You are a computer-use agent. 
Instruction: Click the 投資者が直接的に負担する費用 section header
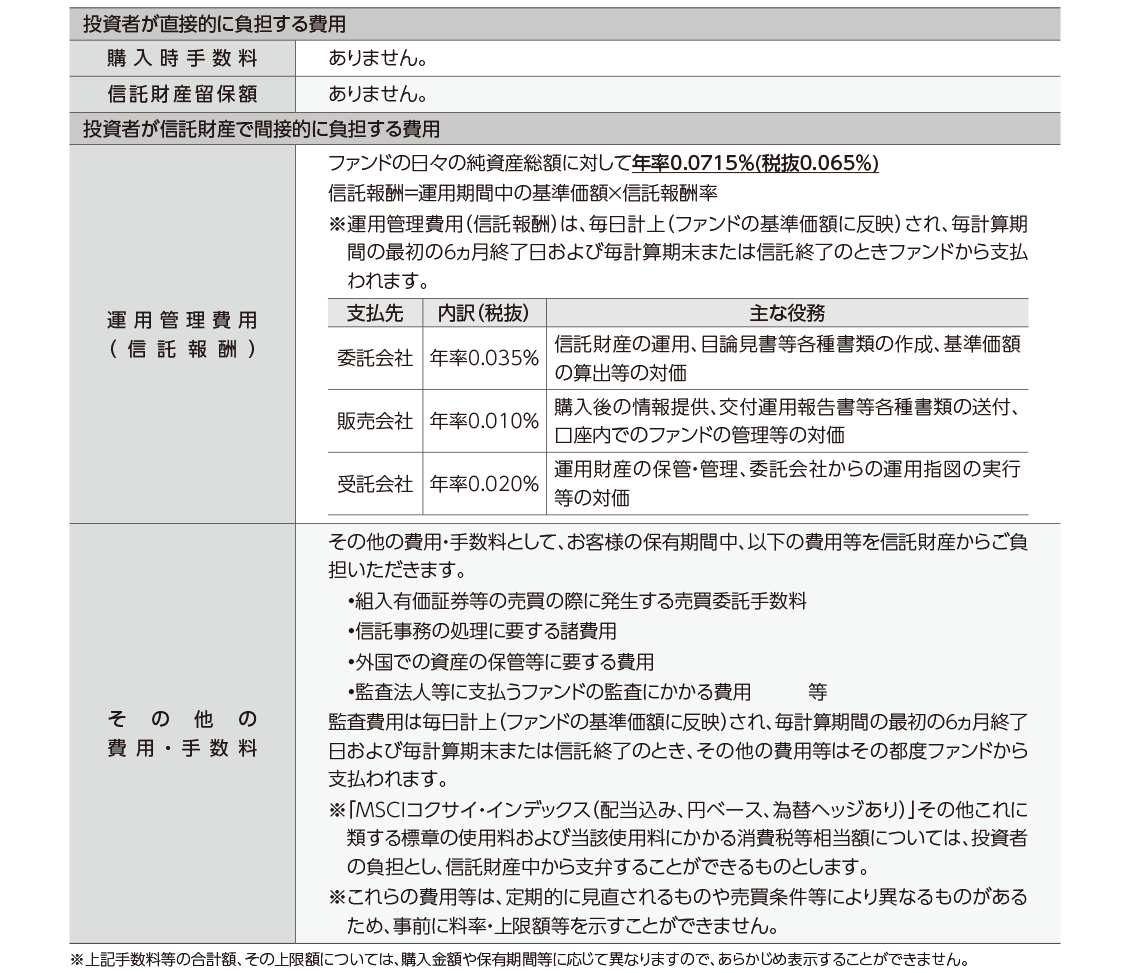[x=221, y=23]
